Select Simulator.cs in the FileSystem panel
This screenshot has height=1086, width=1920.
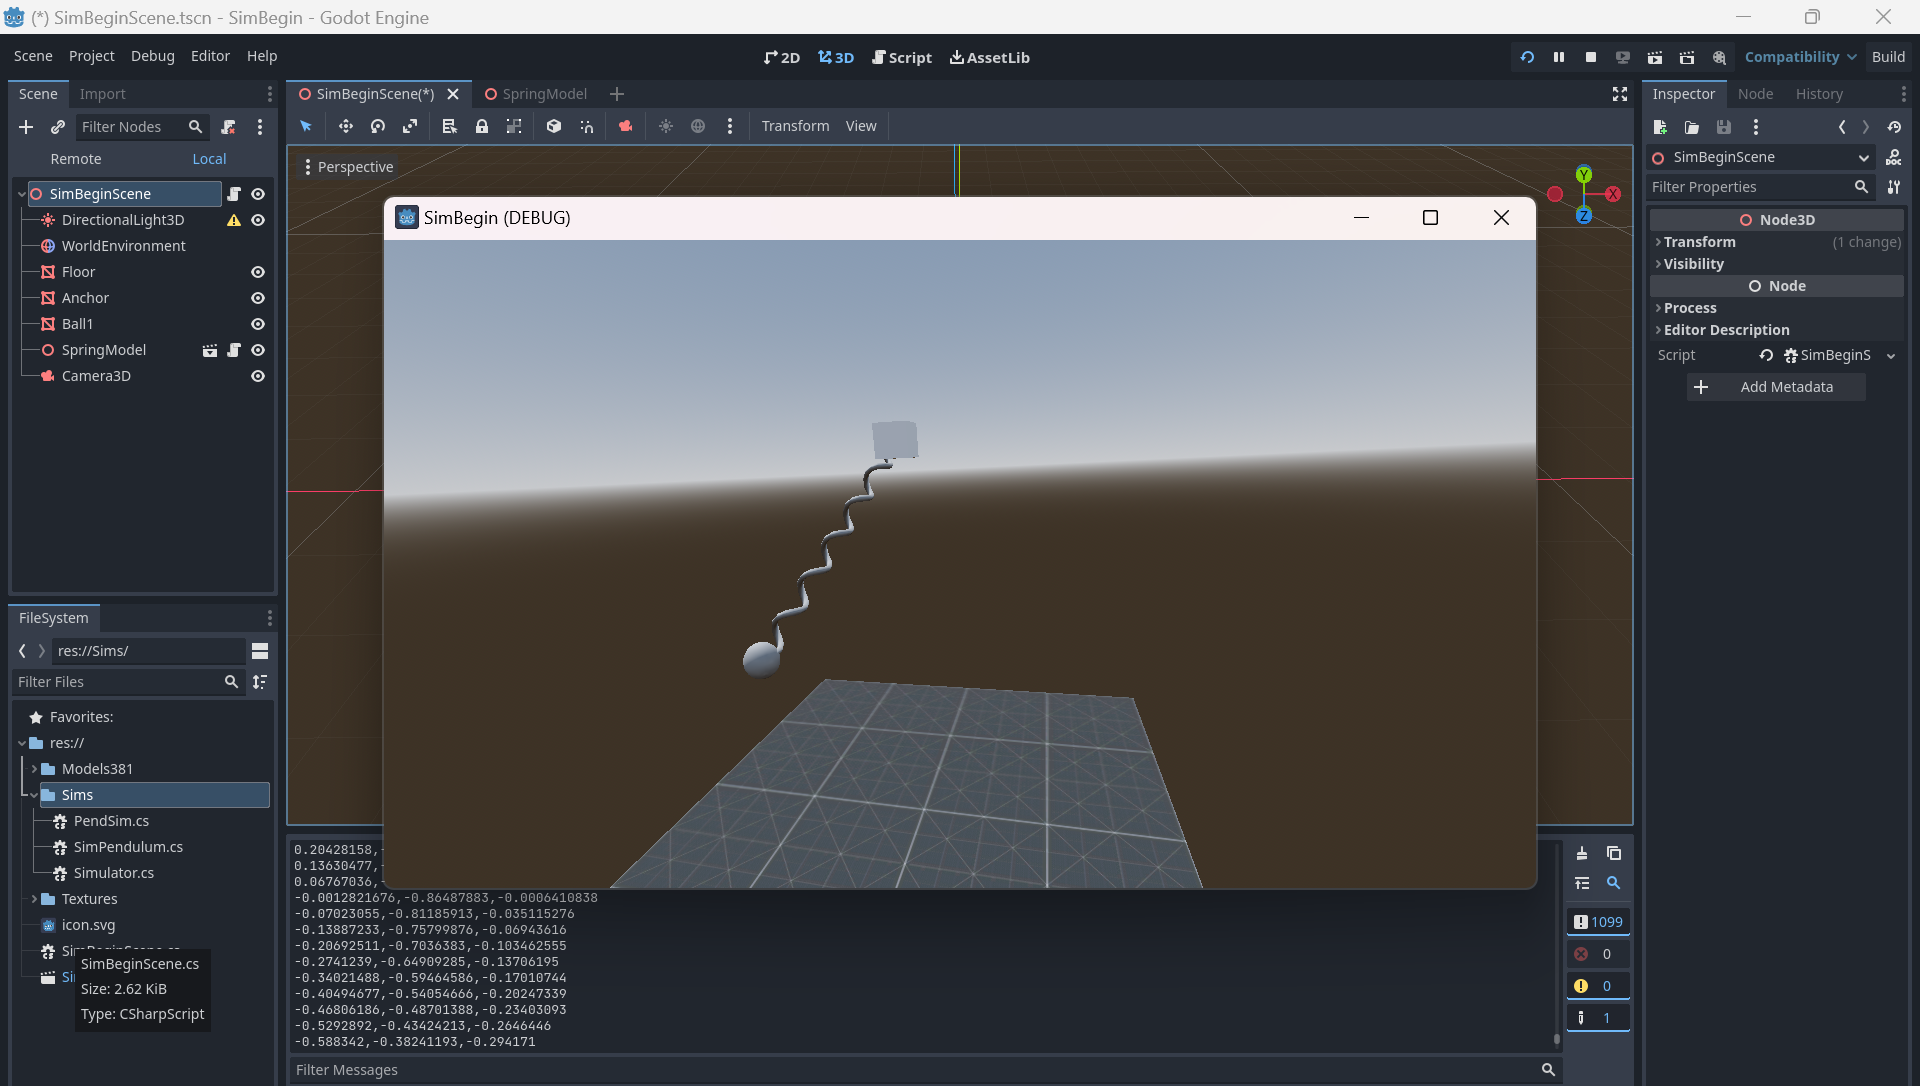(x=113, y=872)
